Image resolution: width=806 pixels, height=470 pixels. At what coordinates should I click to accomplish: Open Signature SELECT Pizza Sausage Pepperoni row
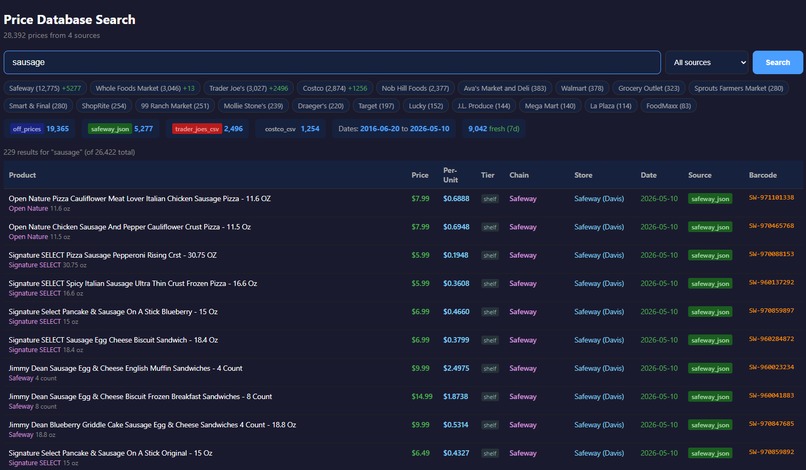point(403,260)
